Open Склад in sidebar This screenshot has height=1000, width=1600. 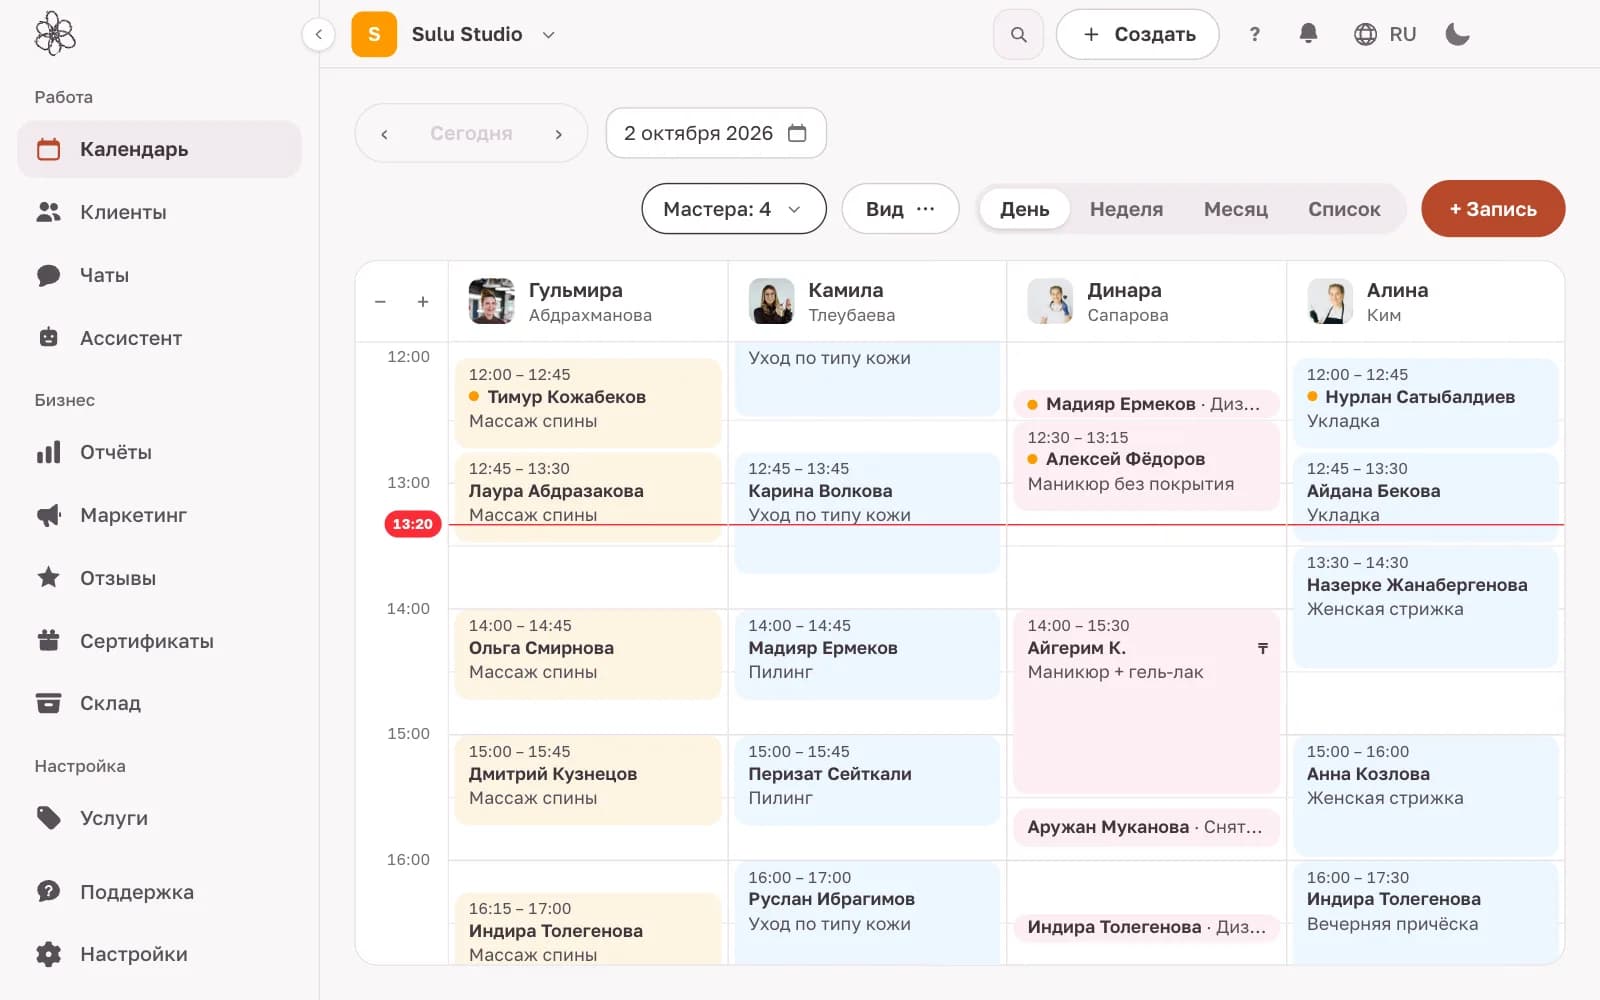[159, 703]
